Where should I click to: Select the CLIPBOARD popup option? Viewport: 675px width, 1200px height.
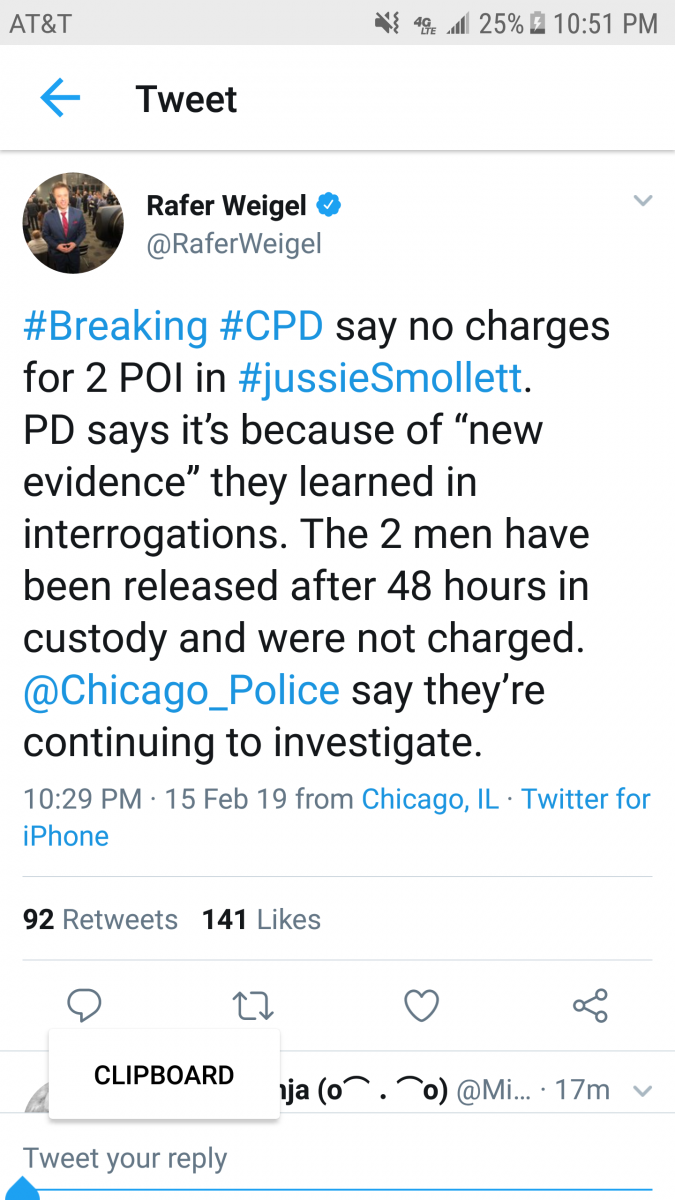coord(164,1075)
